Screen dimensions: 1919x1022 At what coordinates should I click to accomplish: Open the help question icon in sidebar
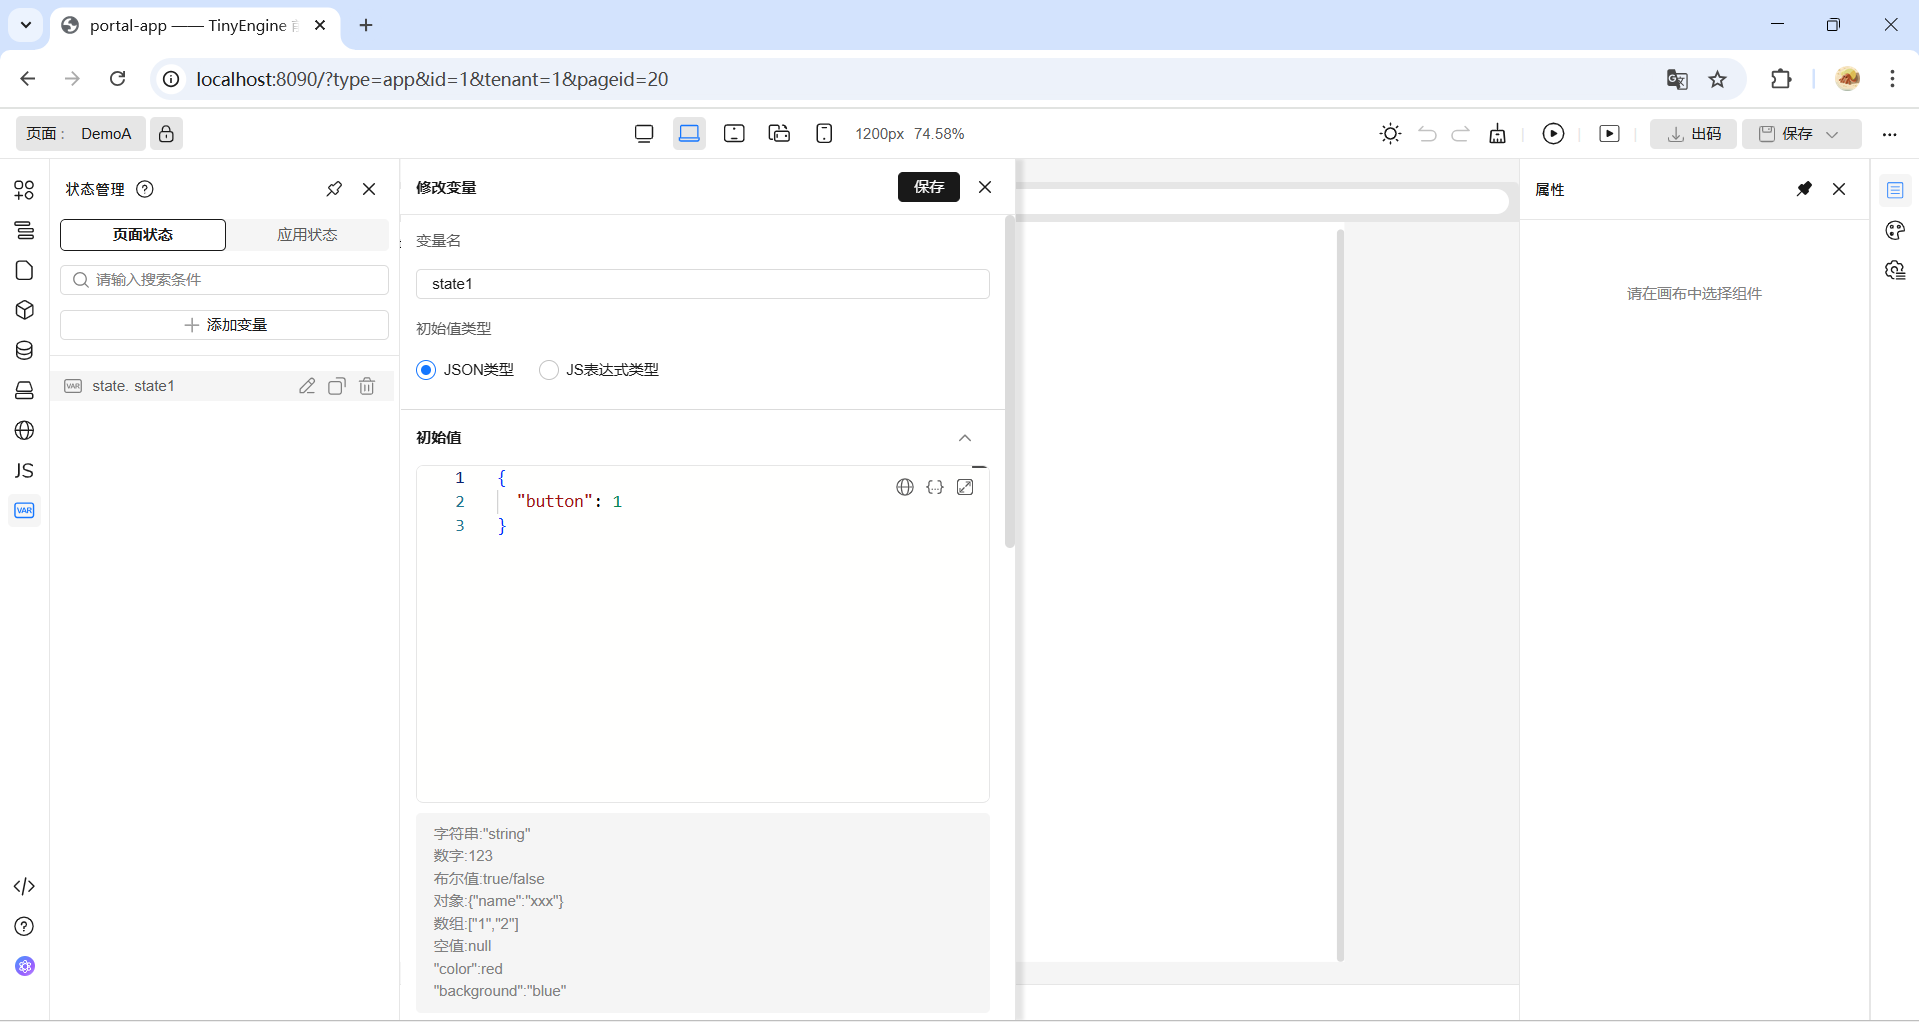[24, 926]
